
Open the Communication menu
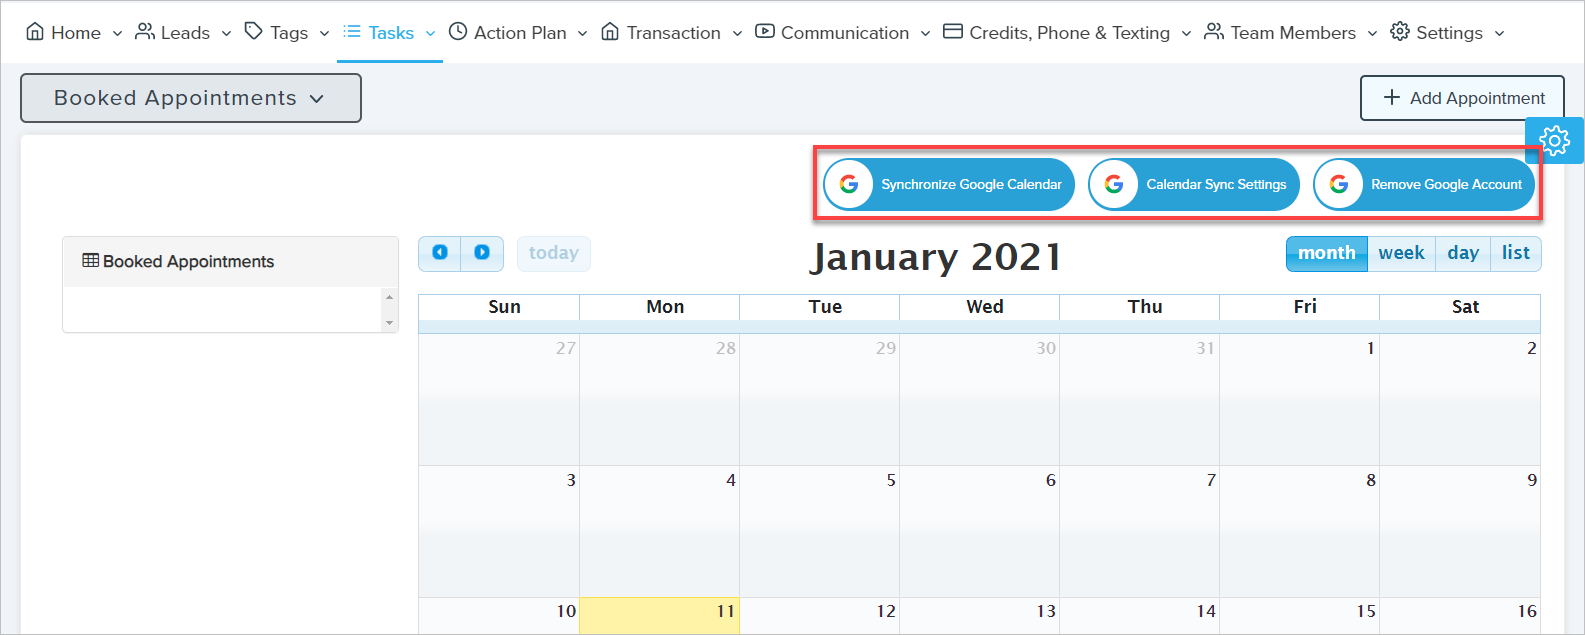point(843,33)
